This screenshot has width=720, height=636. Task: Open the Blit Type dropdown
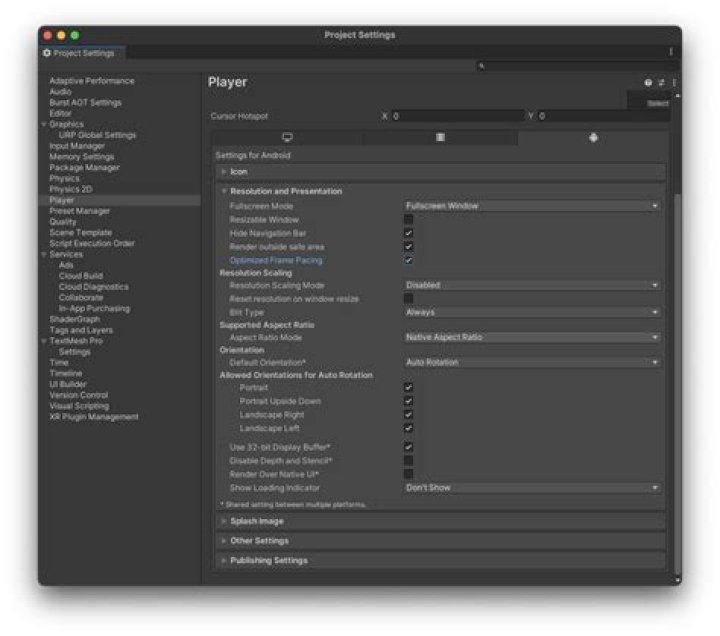(532, 312)
